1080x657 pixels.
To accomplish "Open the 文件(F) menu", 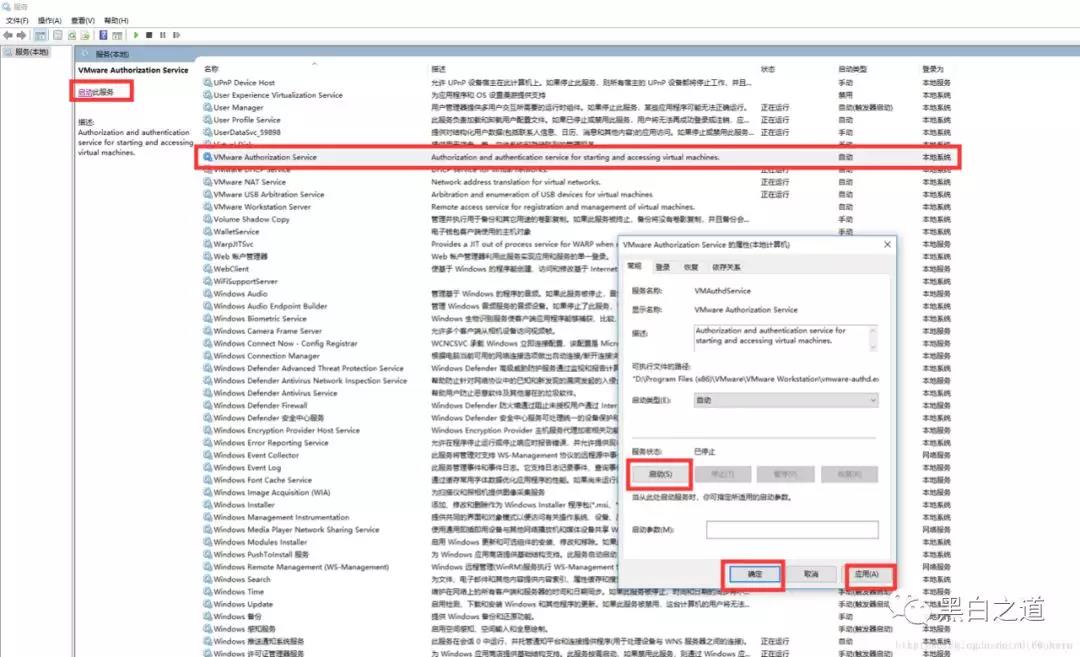I will pos(17,21).
